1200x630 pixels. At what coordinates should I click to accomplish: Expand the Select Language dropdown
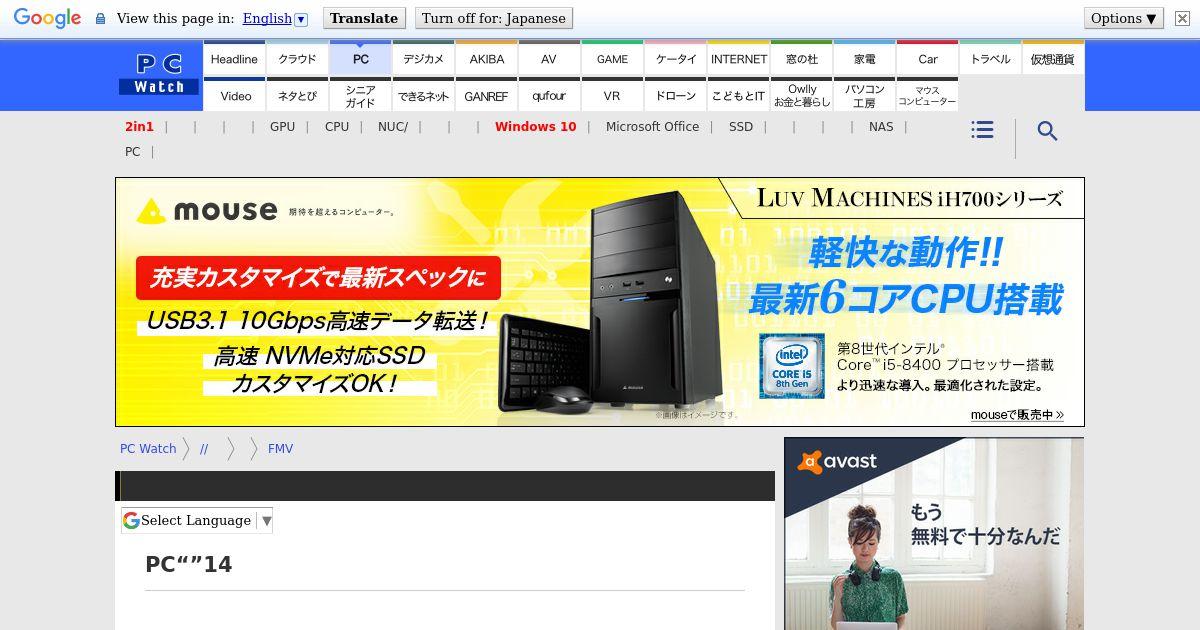(x=197, y=520)
